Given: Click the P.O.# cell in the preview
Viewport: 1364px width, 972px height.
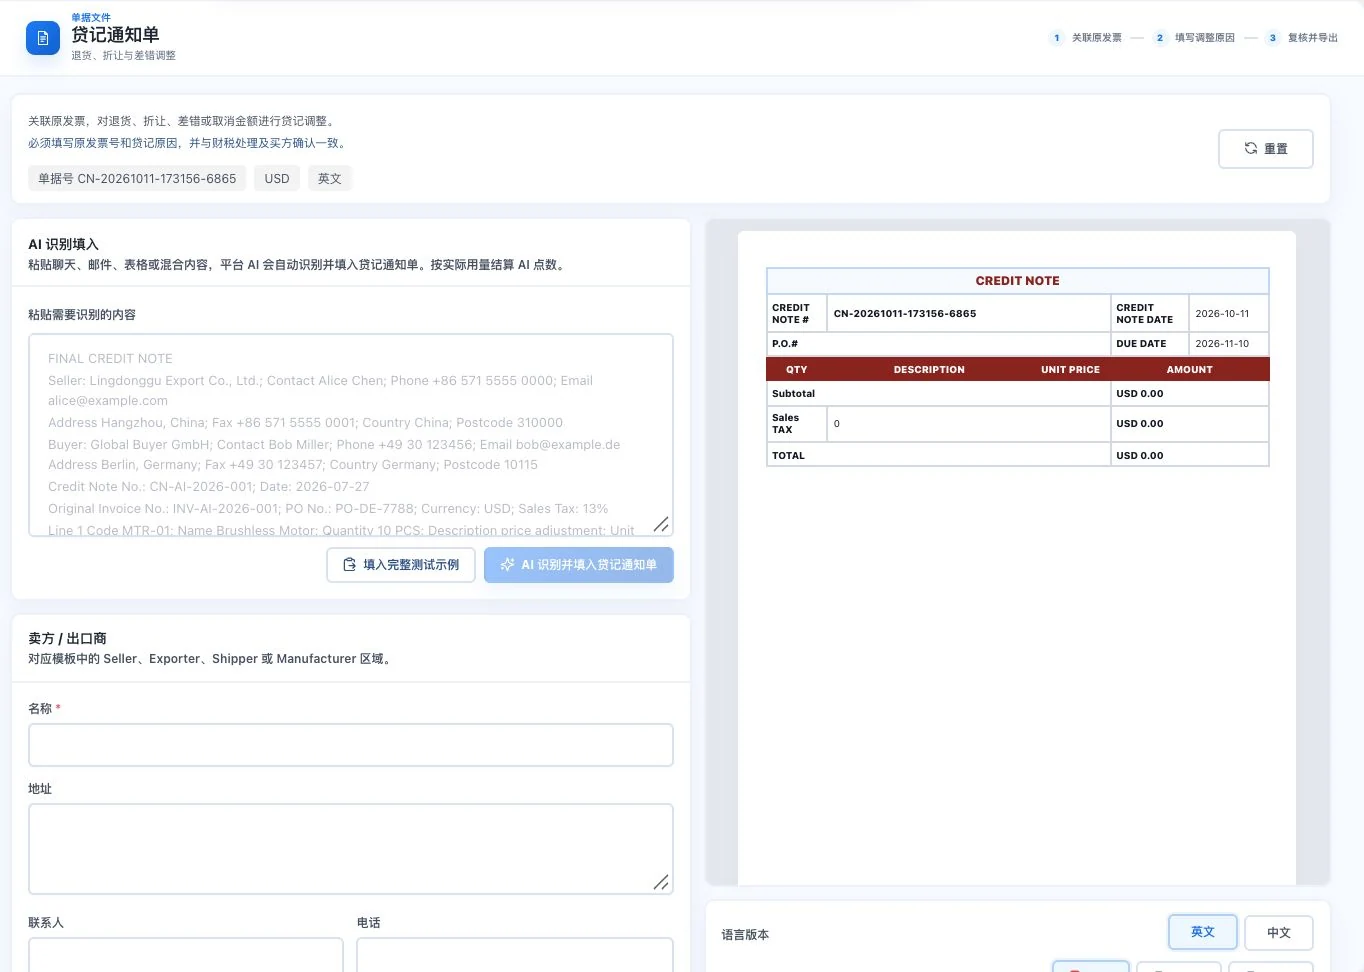Looking at the screenshot, I should tap(939, 343).
